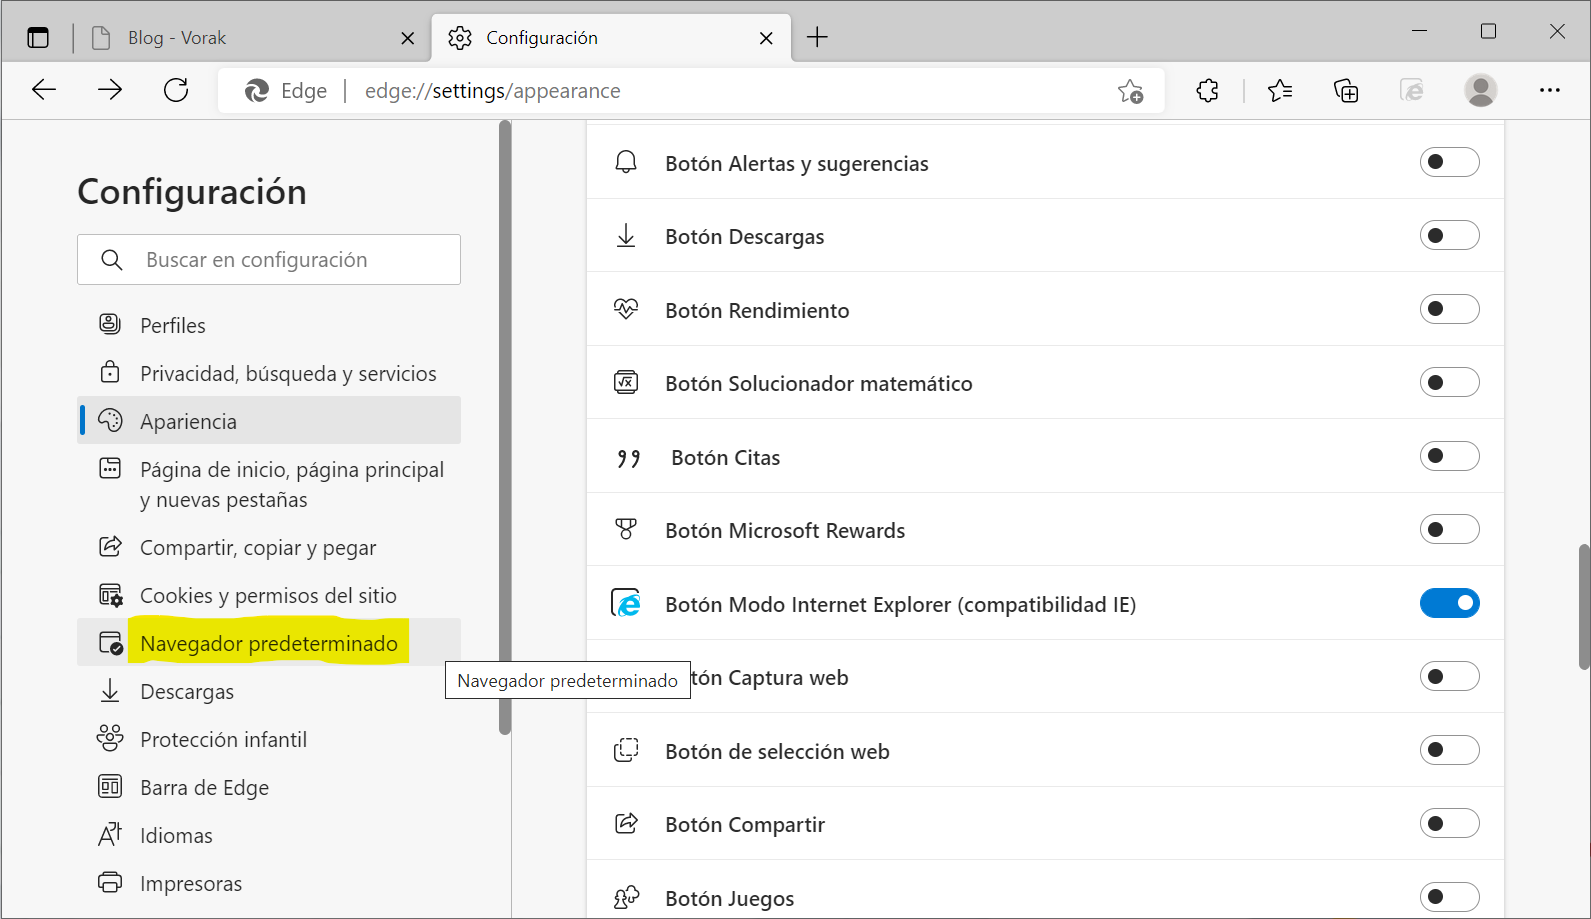Viewport: 1591px width, 919px height.
Task: Click the sidebar vertical scrollbar
Action: click(505, 428)
